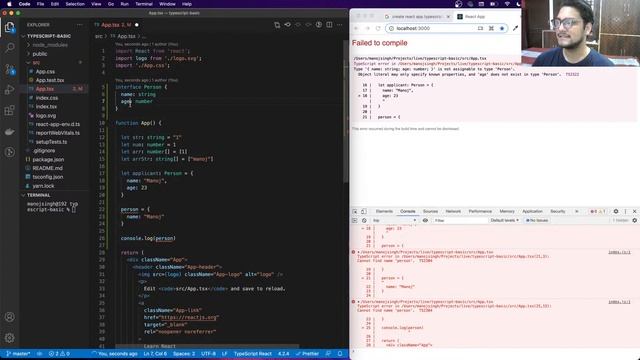Click the bookmark star in address bar
640x360 pixels.
coord(502,29)
